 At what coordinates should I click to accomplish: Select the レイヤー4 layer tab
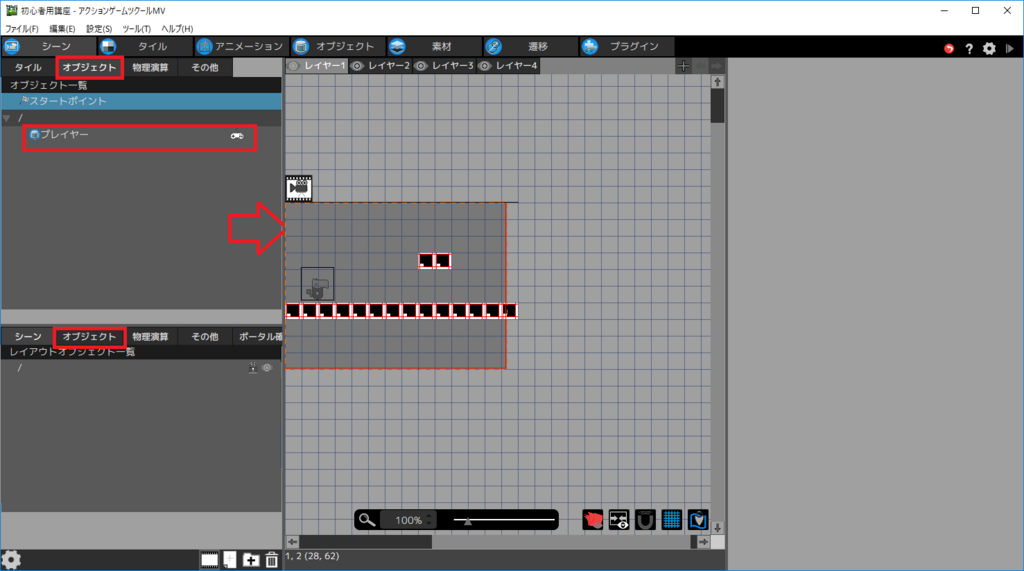[x=508, y=66]
